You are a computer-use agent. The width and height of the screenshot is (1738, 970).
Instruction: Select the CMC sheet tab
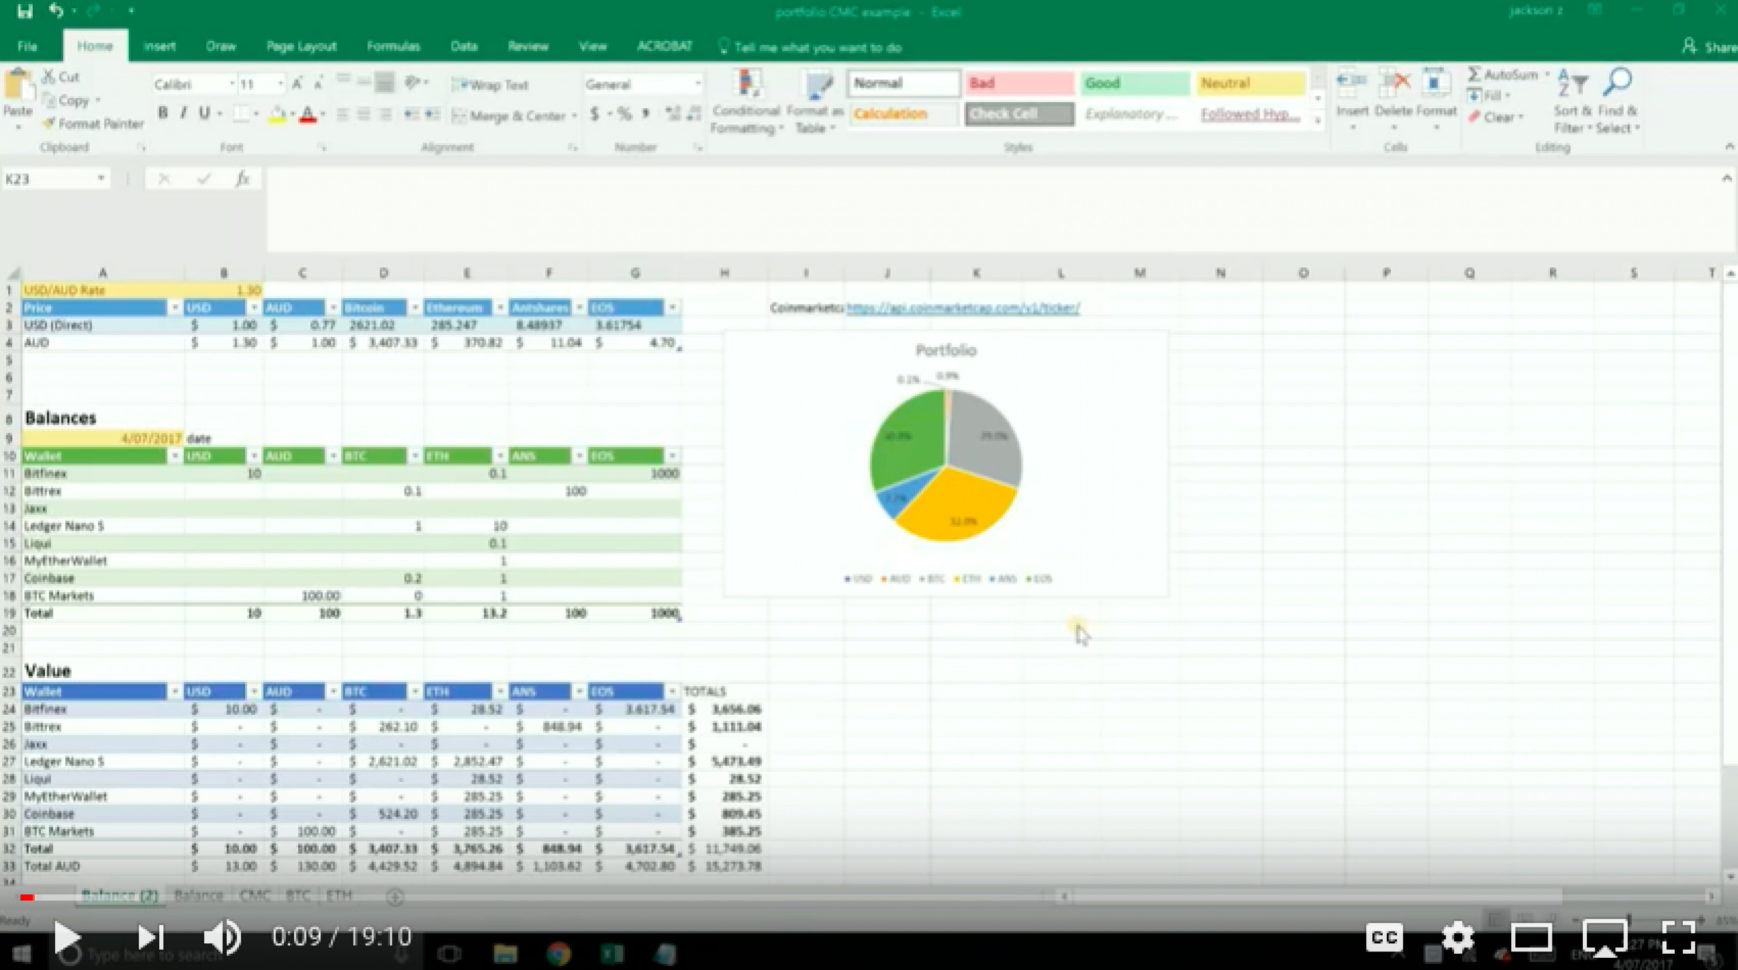(x=256, y=896)
